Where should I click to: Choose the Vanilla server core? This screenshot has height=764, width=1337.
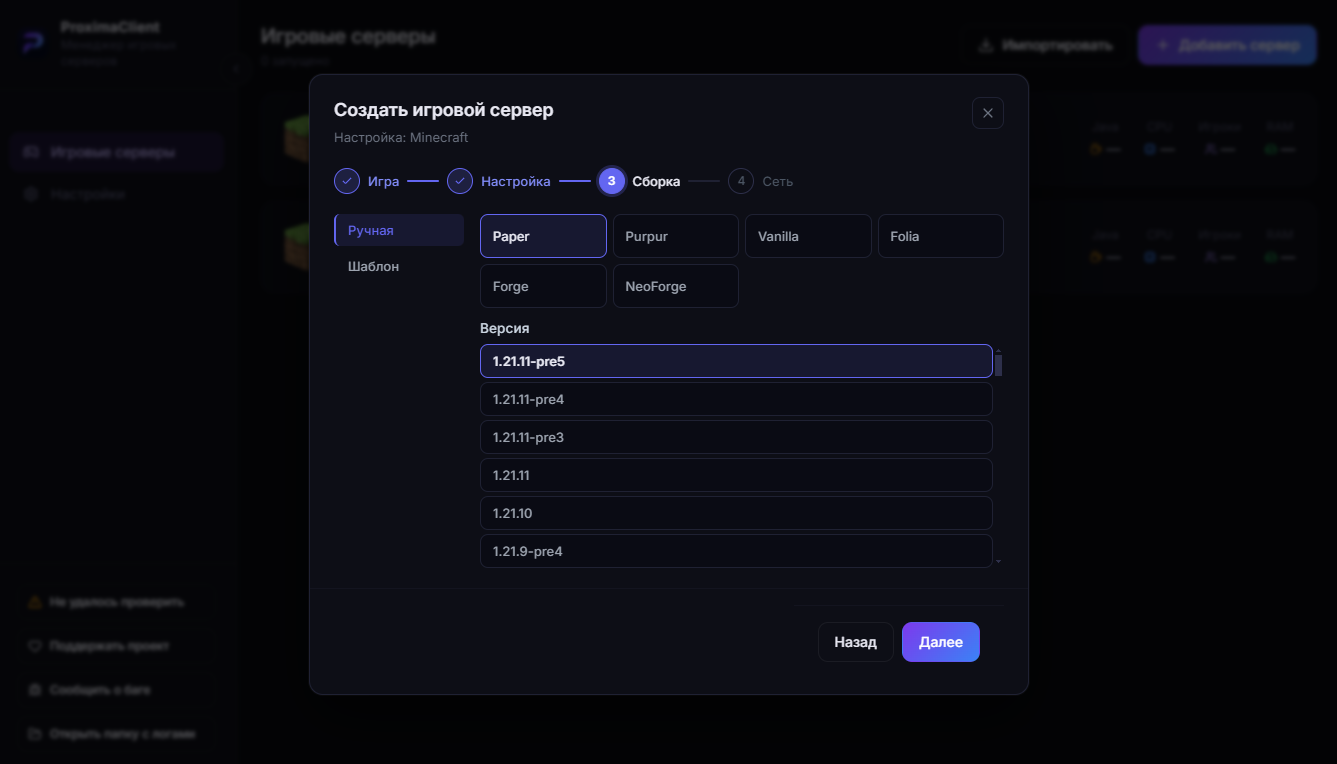808,236
